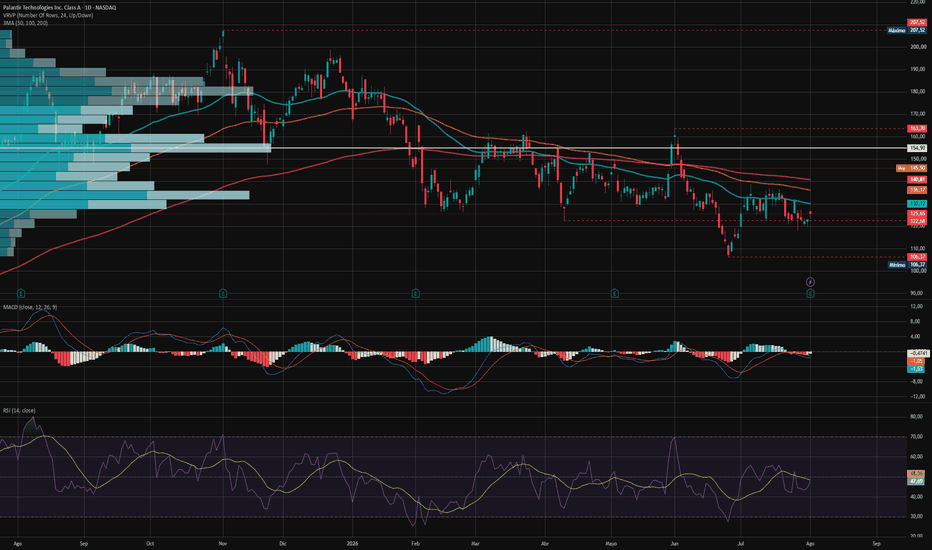Click the 140,81 moving average label
This screenshot has height=550, width=932.
(917, 179)
